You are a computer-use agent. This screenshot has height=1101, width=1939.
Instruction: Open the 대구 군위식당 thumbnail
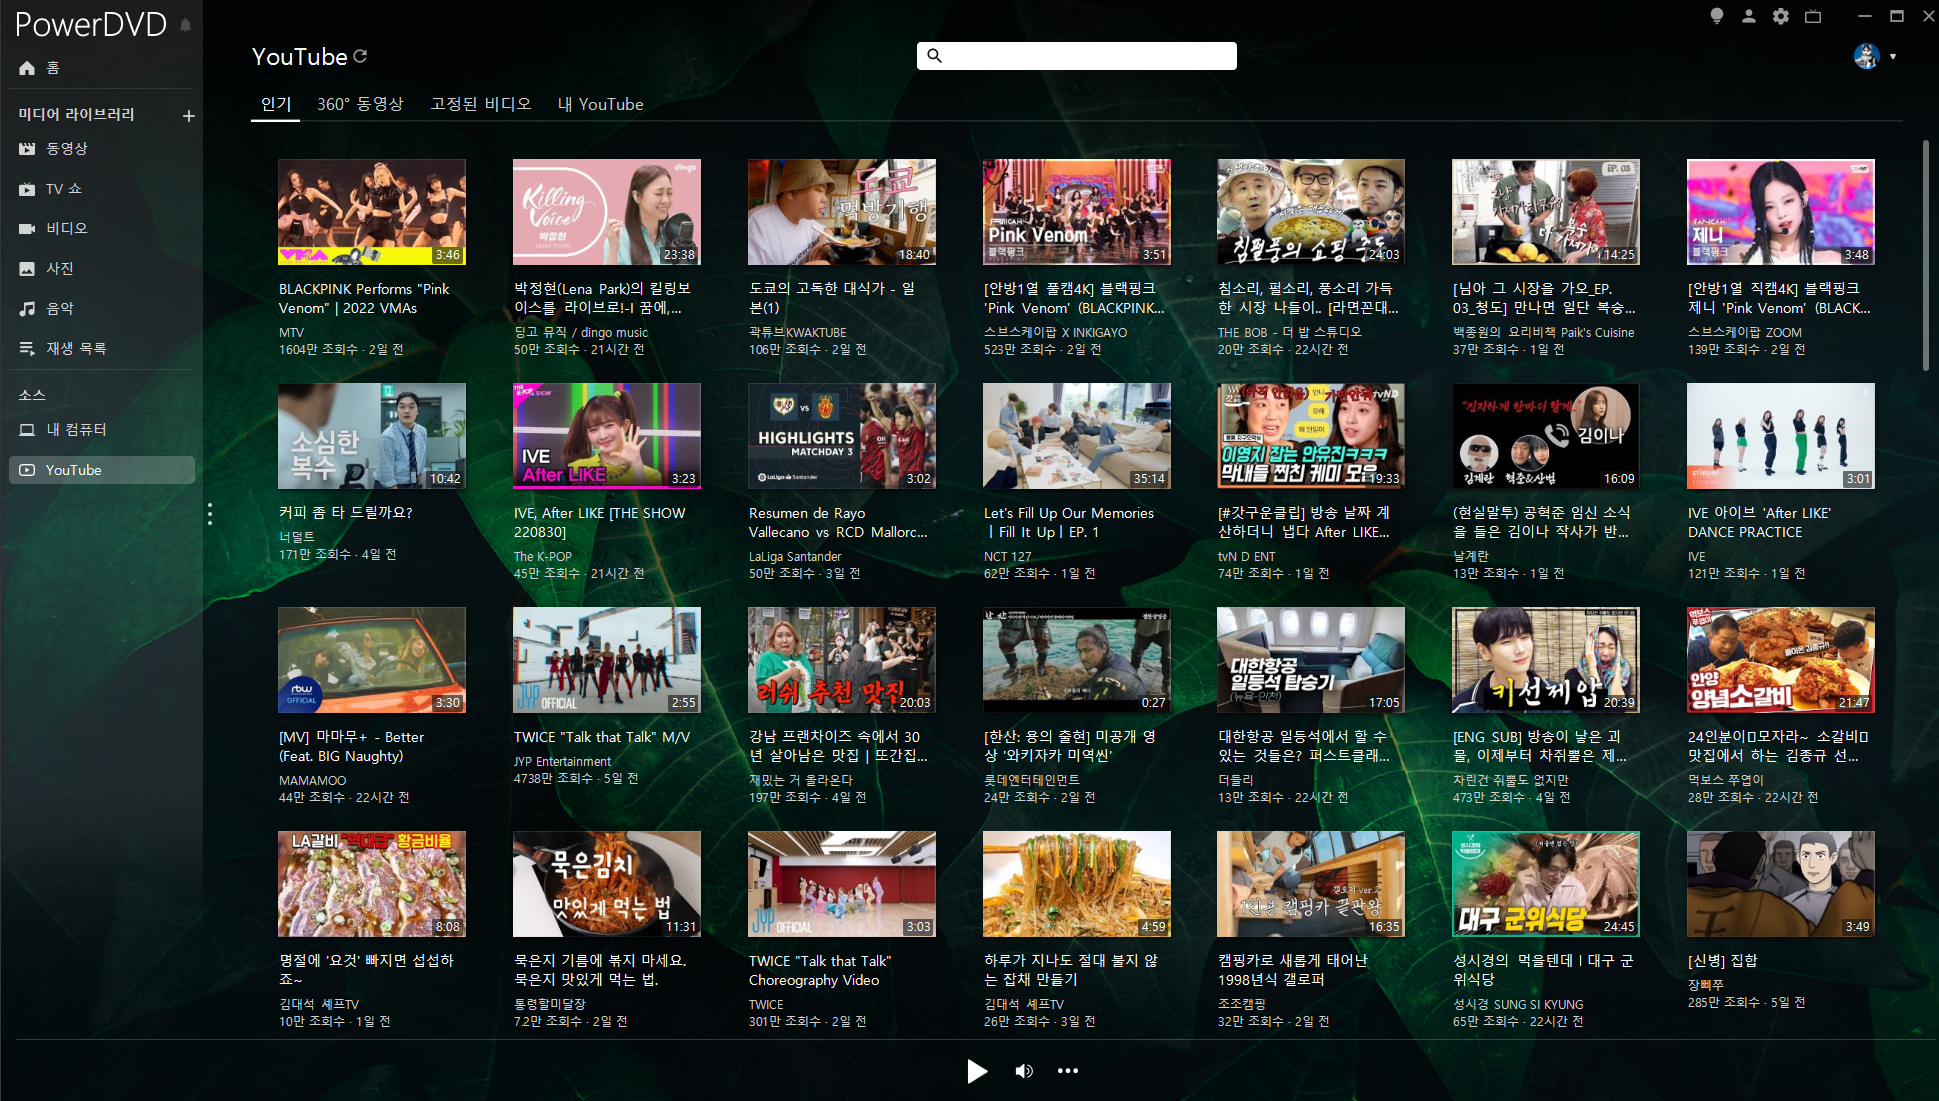tap(1546, 884)
